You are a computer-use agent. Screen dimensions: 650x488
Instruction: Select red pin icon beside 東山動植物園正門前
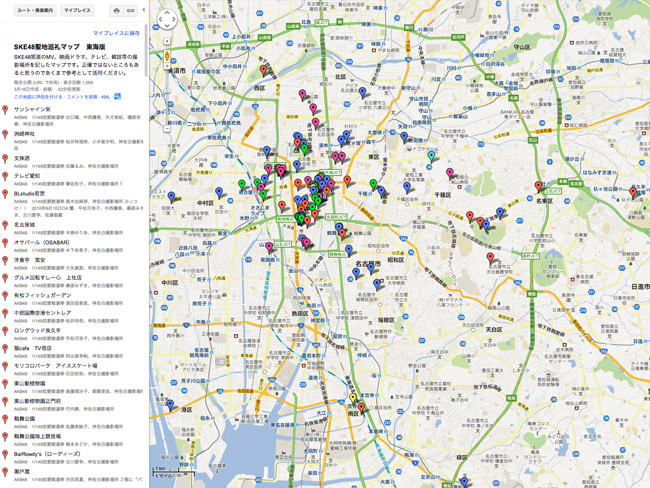[x=5, y=401]
